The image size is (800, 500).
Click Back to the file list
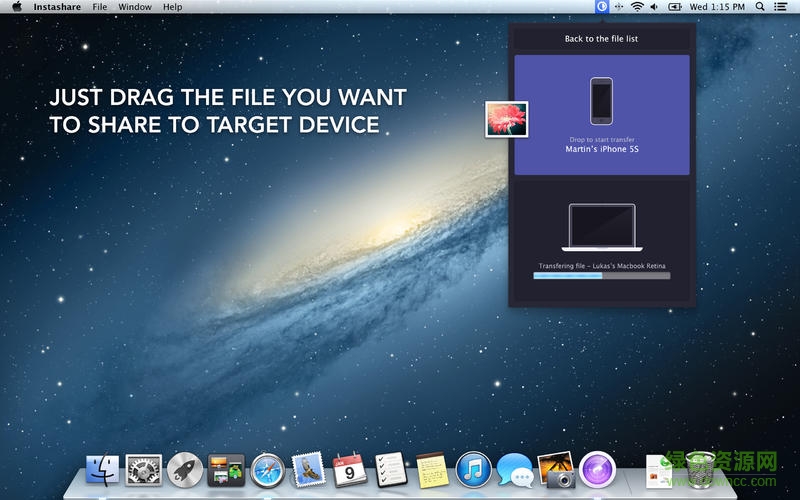click(x=601, y=39)
